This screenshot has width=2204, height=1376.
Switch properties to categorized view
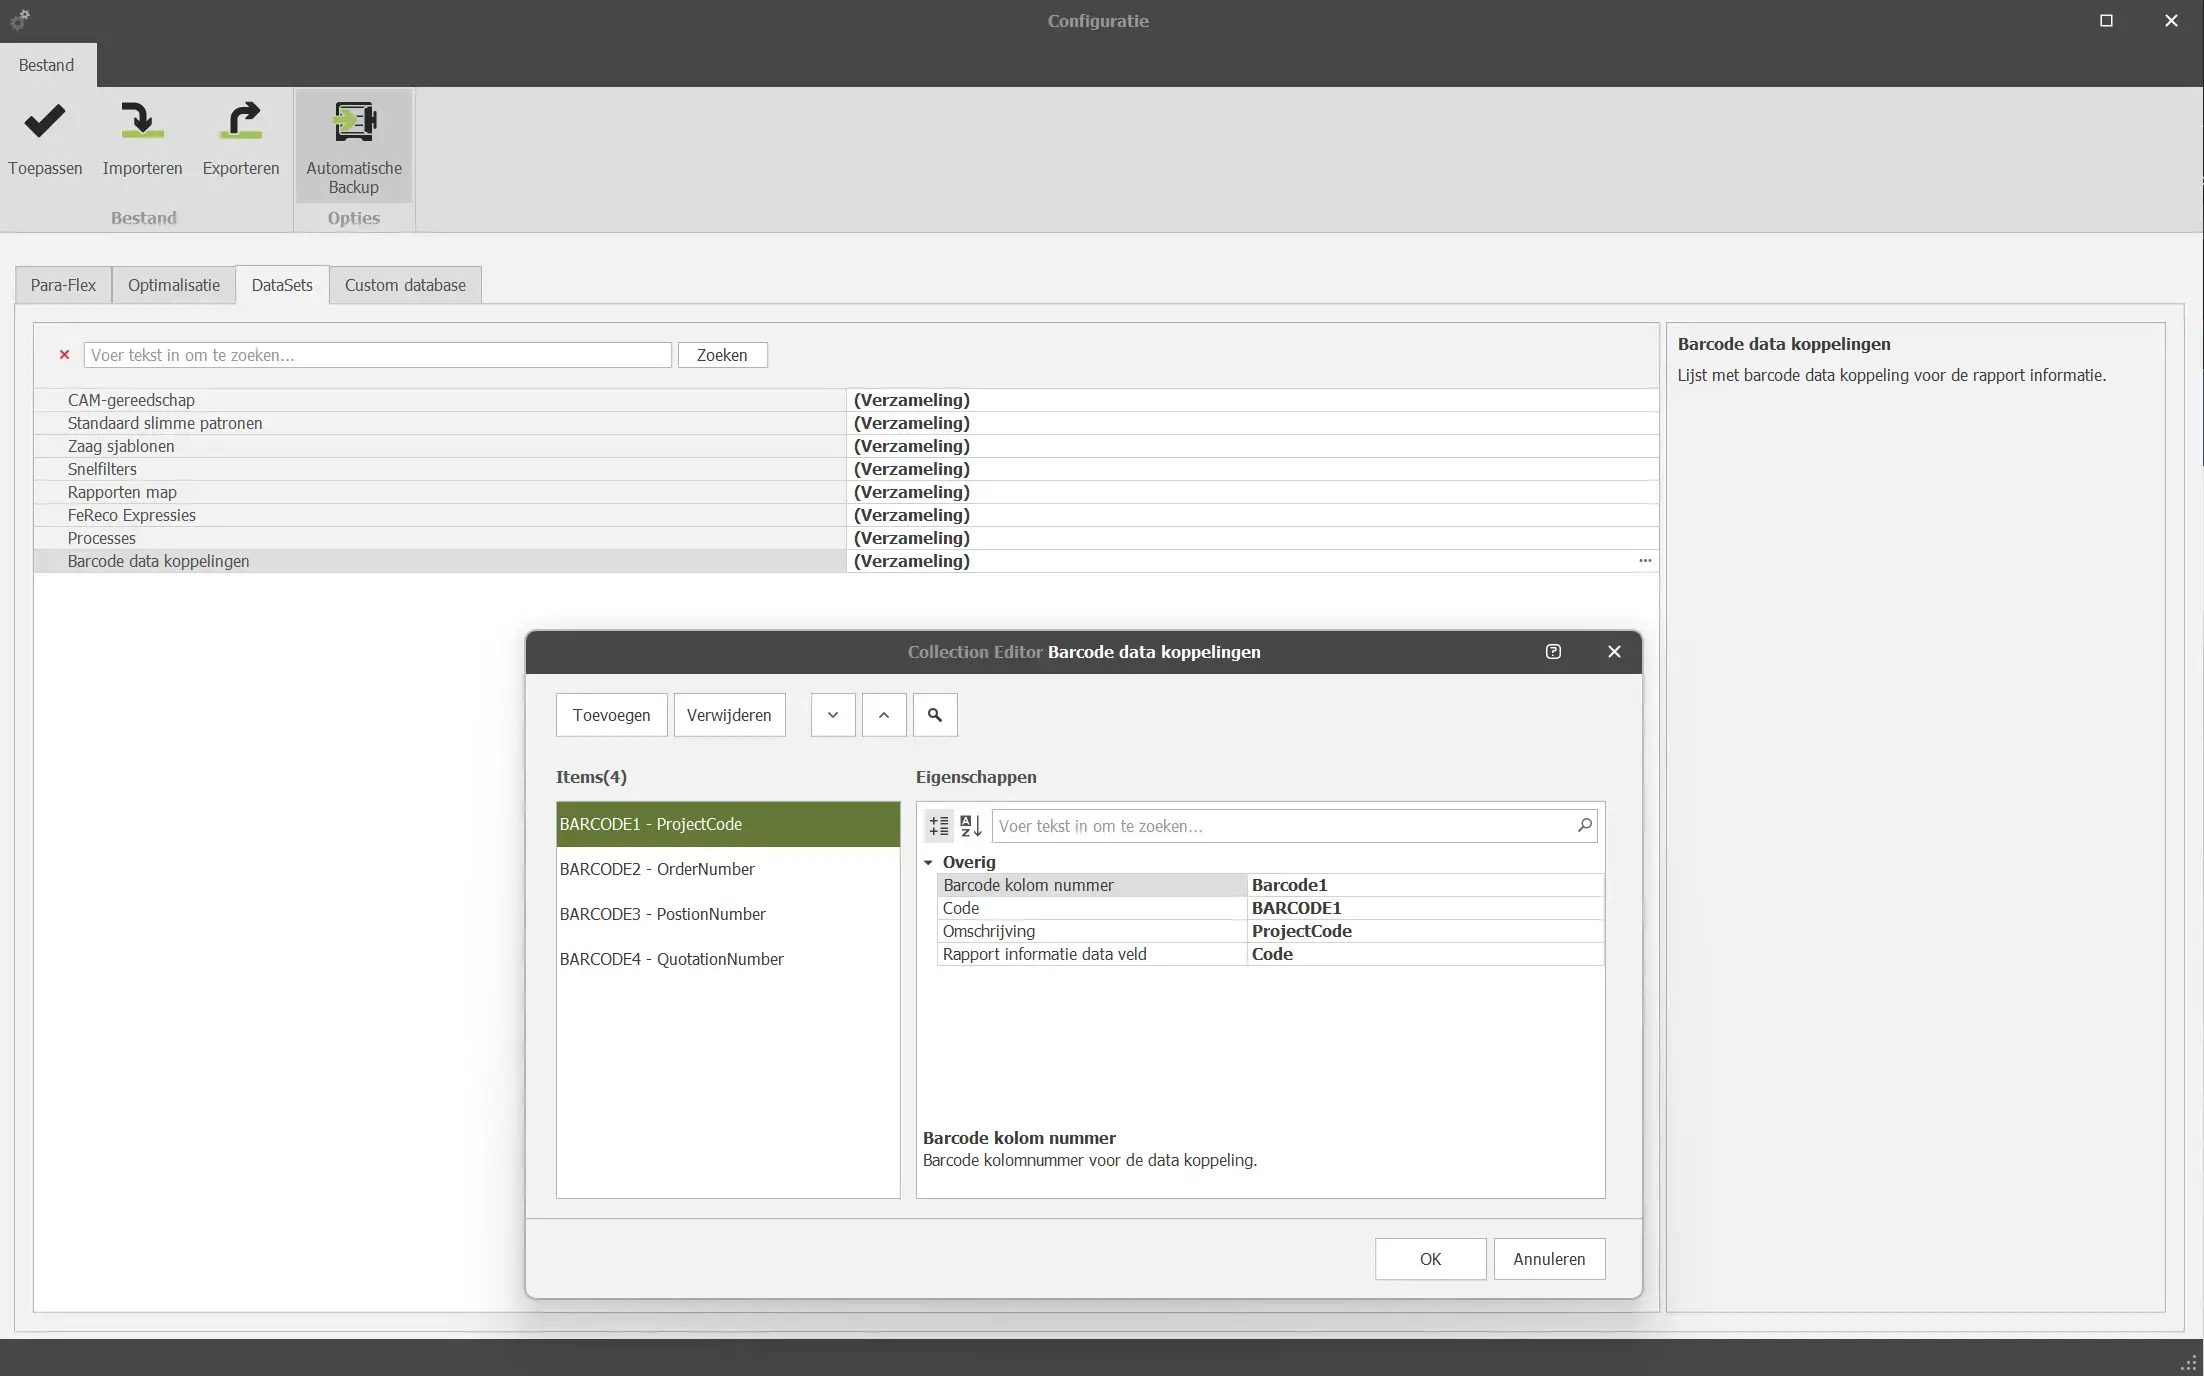(x=939, y=826)
